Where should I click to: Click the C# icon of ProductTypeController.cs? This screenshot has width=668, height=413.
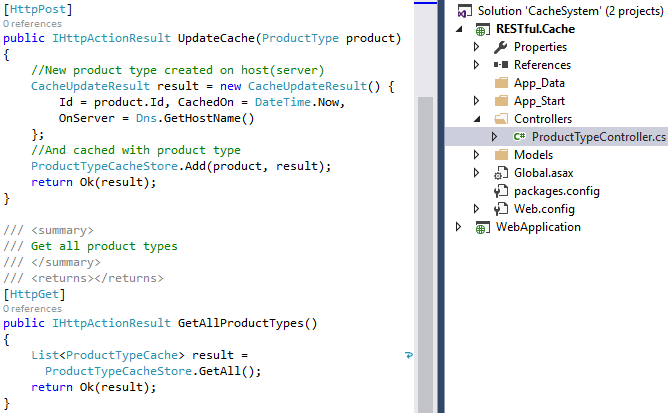tap(519, 136)
